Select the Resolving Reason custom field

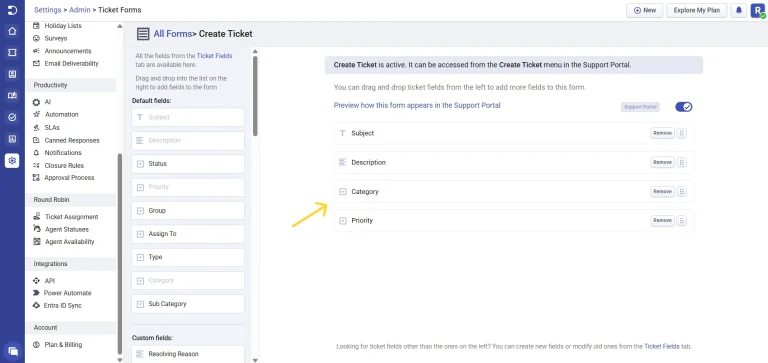click(188, 354)
